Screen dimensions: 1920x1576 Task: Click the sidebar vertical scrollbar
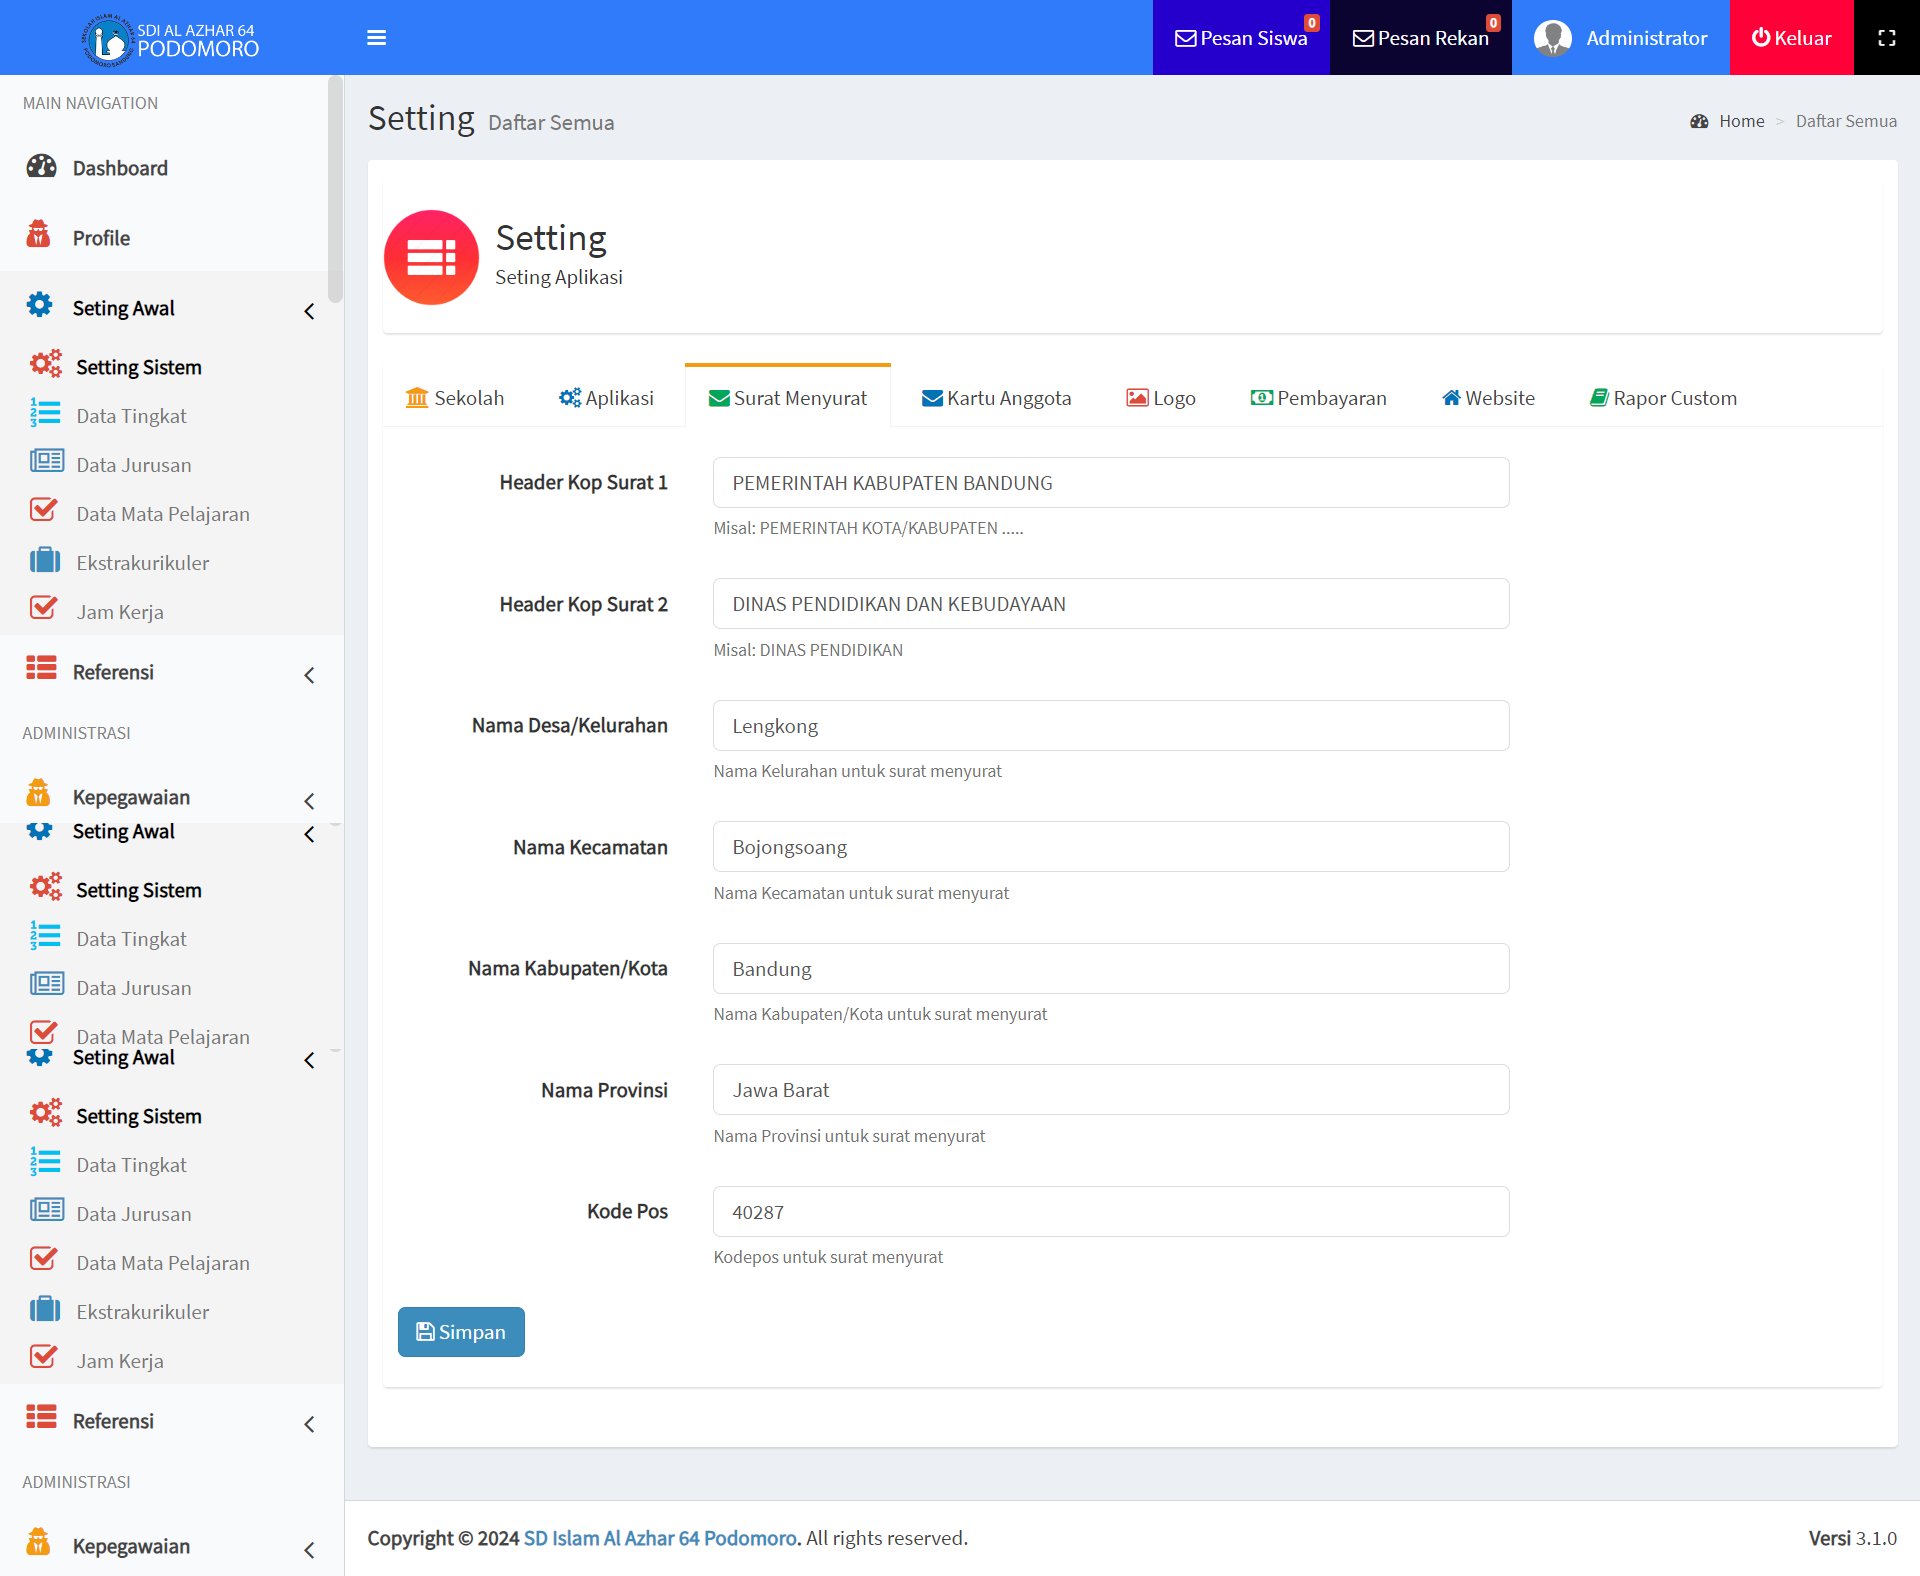point(335,190)
